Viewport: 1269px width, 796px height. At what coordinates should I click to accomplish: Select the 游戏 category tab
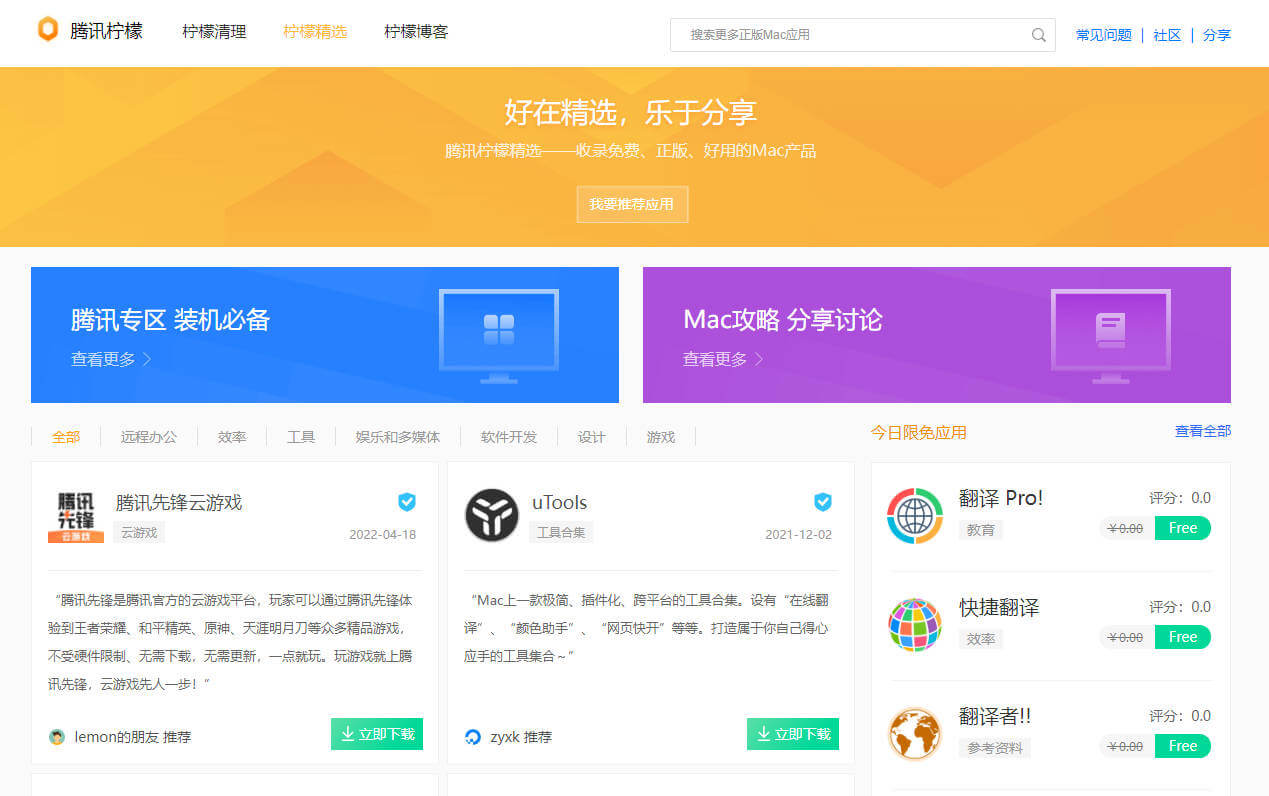tap(659, 436)
